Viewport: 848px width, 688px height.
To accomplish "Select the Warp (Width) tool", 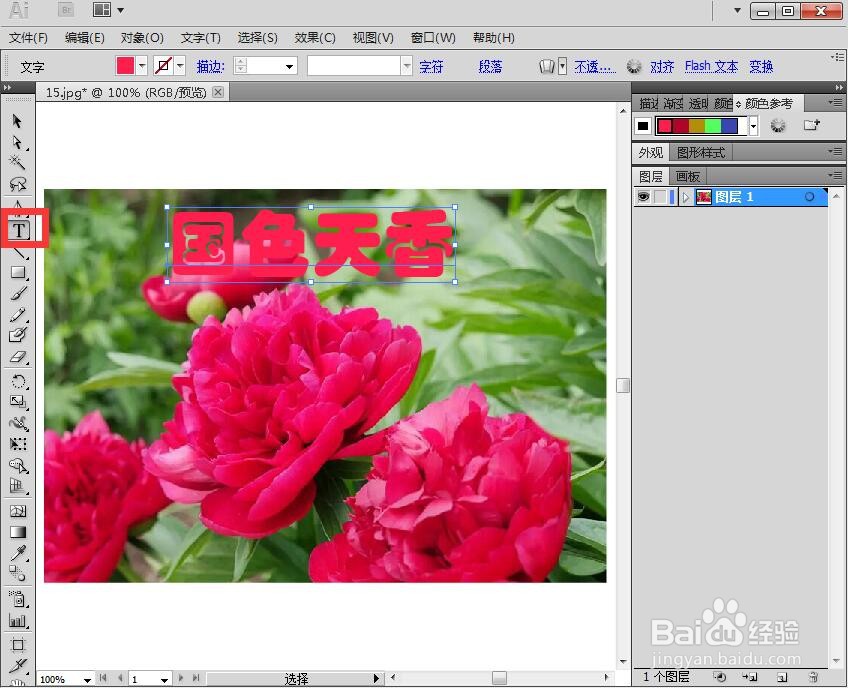I will pos(18,423).
